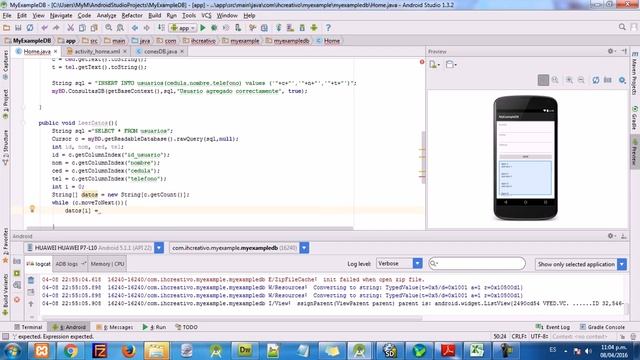Click the logcat search input field
Screen dimensions: 640x360
click(477, 264)
